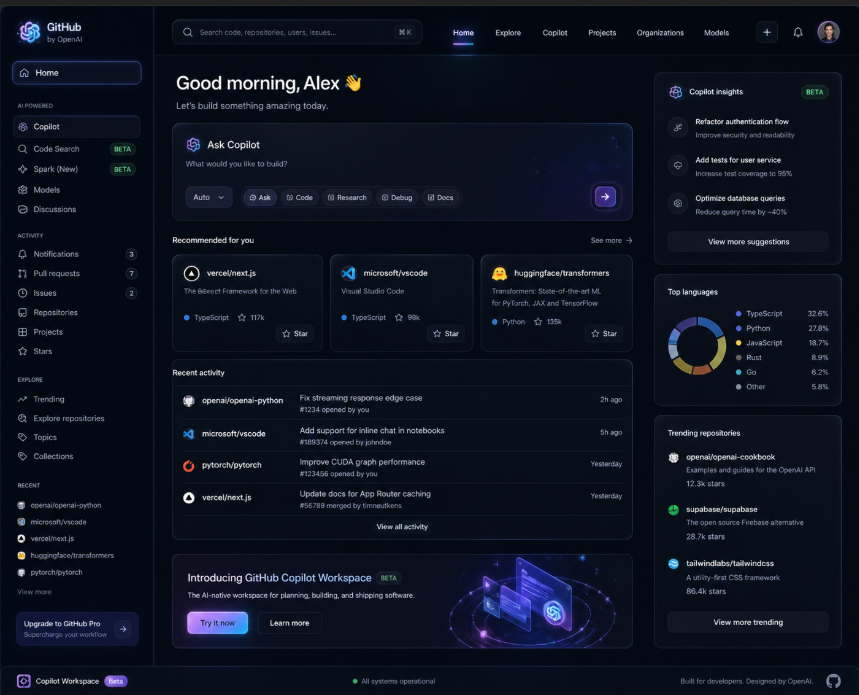Switch to the Home tab
Screen dimensions: 859x695
click(463, 33)
